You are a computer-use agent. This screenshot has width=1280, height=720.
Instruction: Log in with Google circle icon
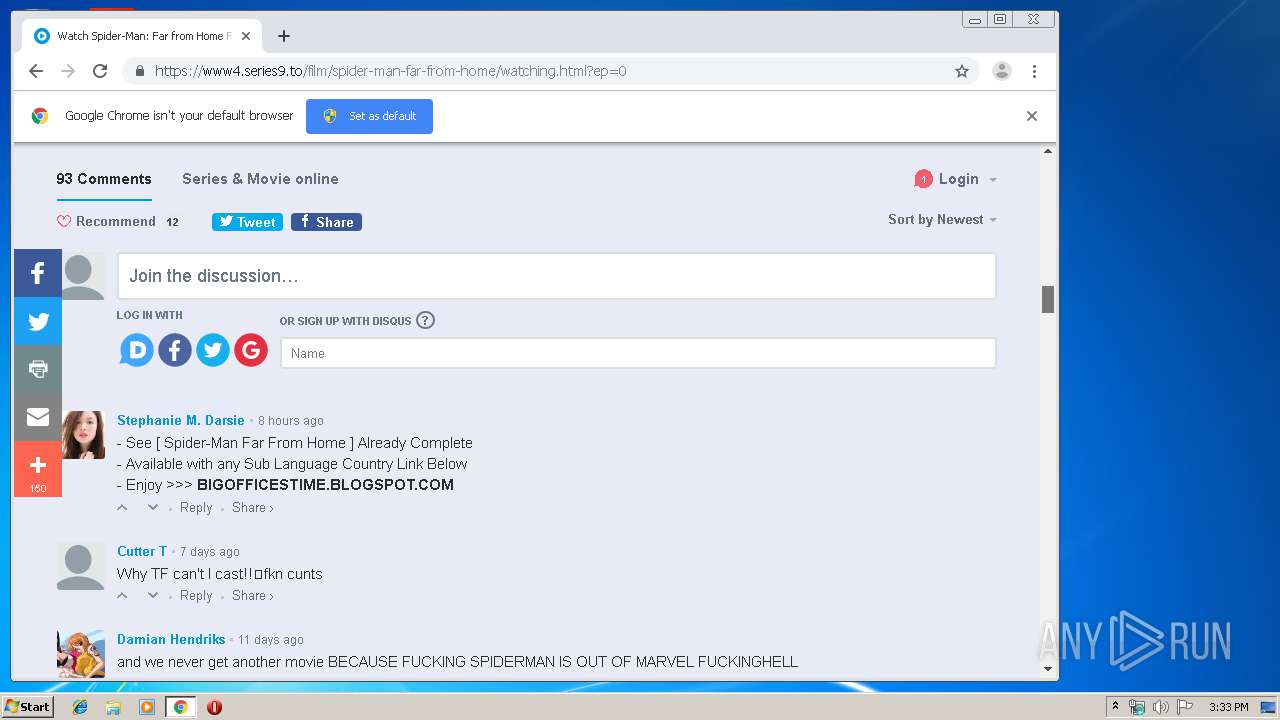point(251,350)
